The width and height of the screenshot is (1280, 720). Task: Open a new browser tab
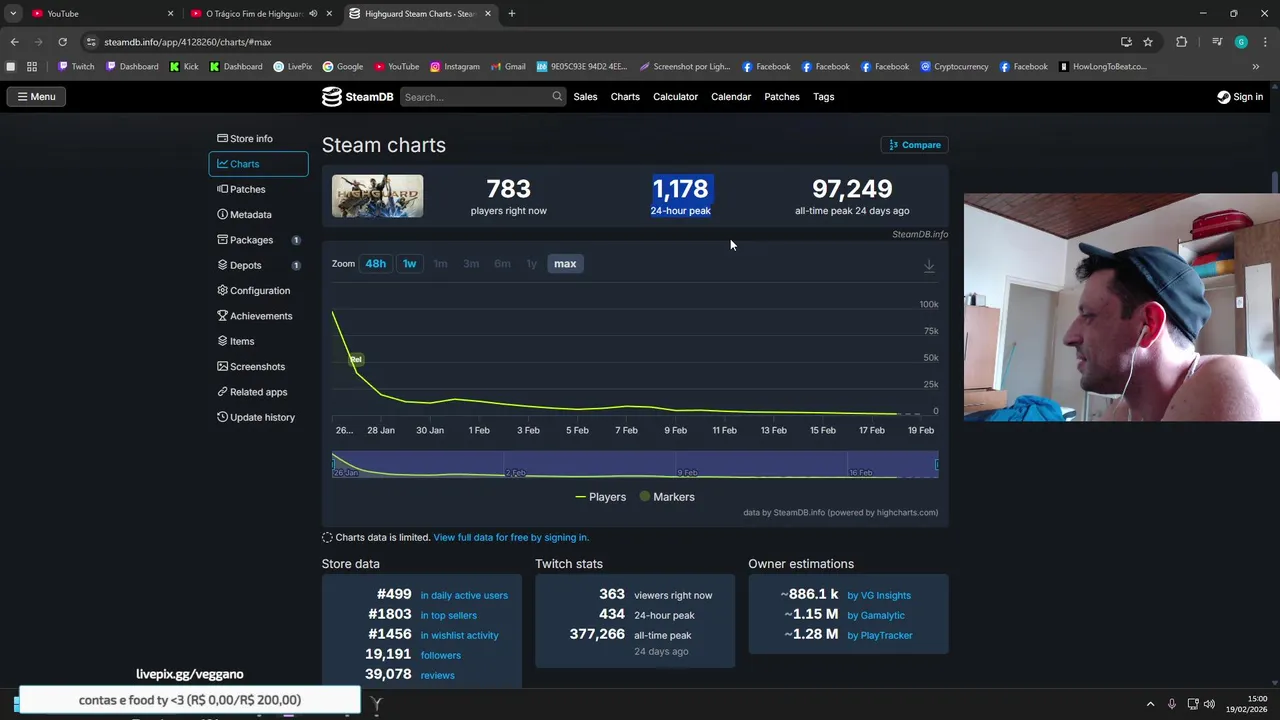[x=512, y=14]
